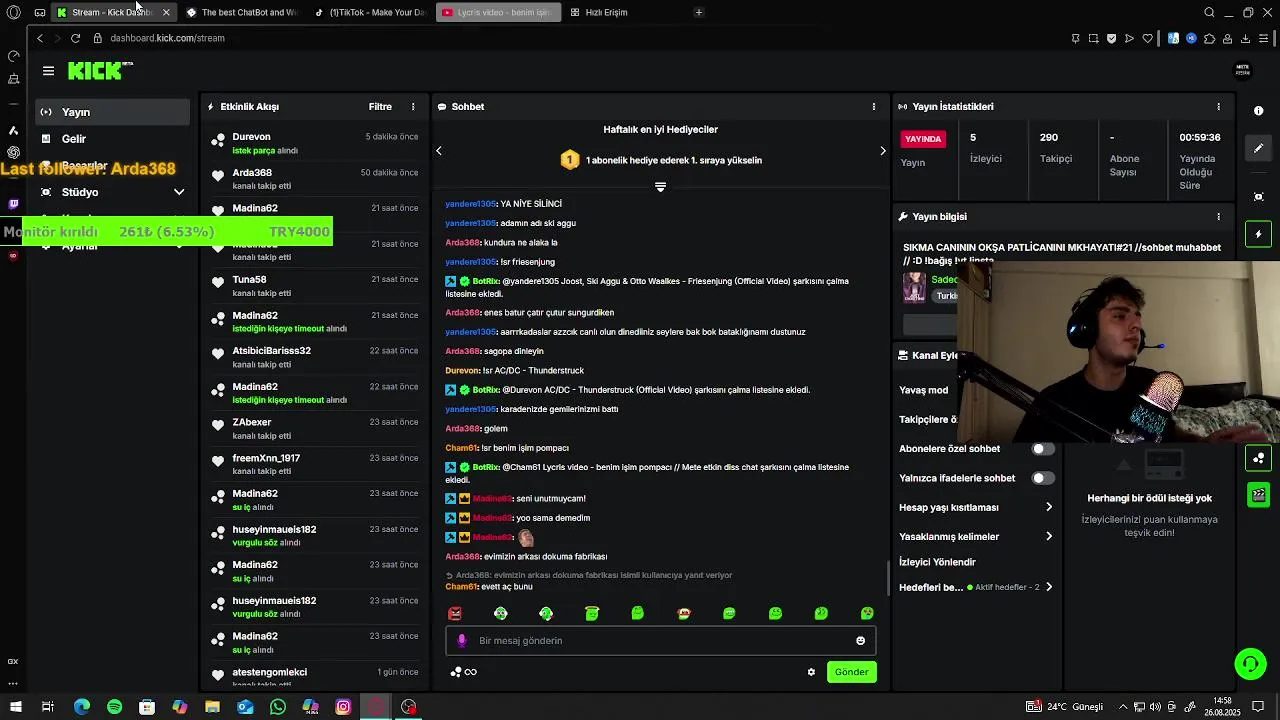Go back in browser history

coord(39,38)
